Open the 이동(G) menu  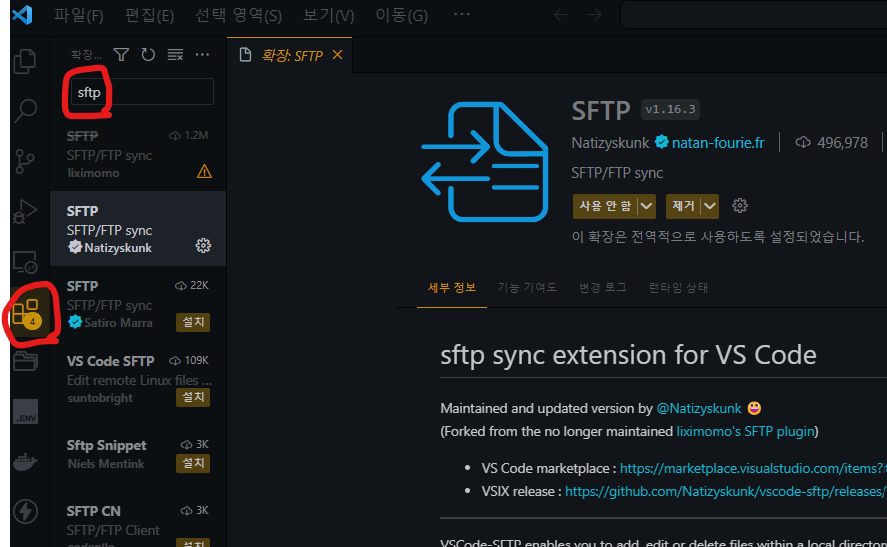coord(402,15)
